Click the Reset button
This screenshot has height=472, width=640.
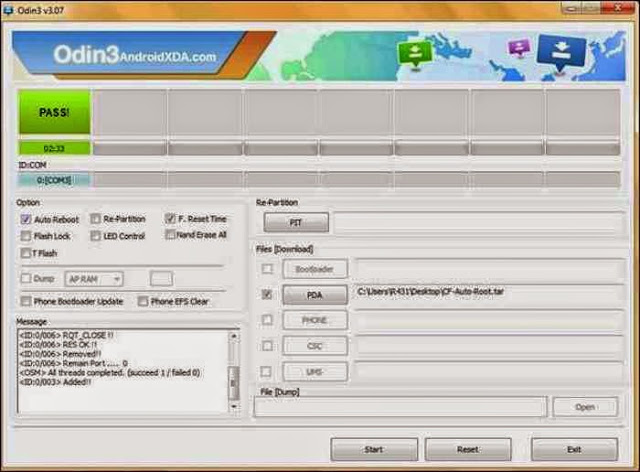pos(468,449)
